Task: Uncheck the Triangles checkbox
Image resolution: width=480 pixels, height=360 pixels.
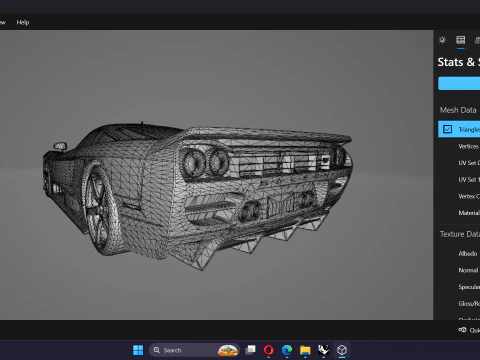Action: tap(447, 129)
